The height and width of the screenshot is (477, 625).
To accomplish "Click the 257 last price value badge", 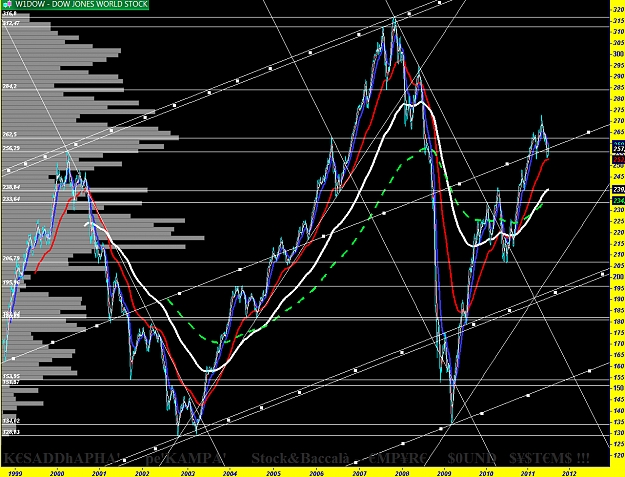I will tap(618, 148).
